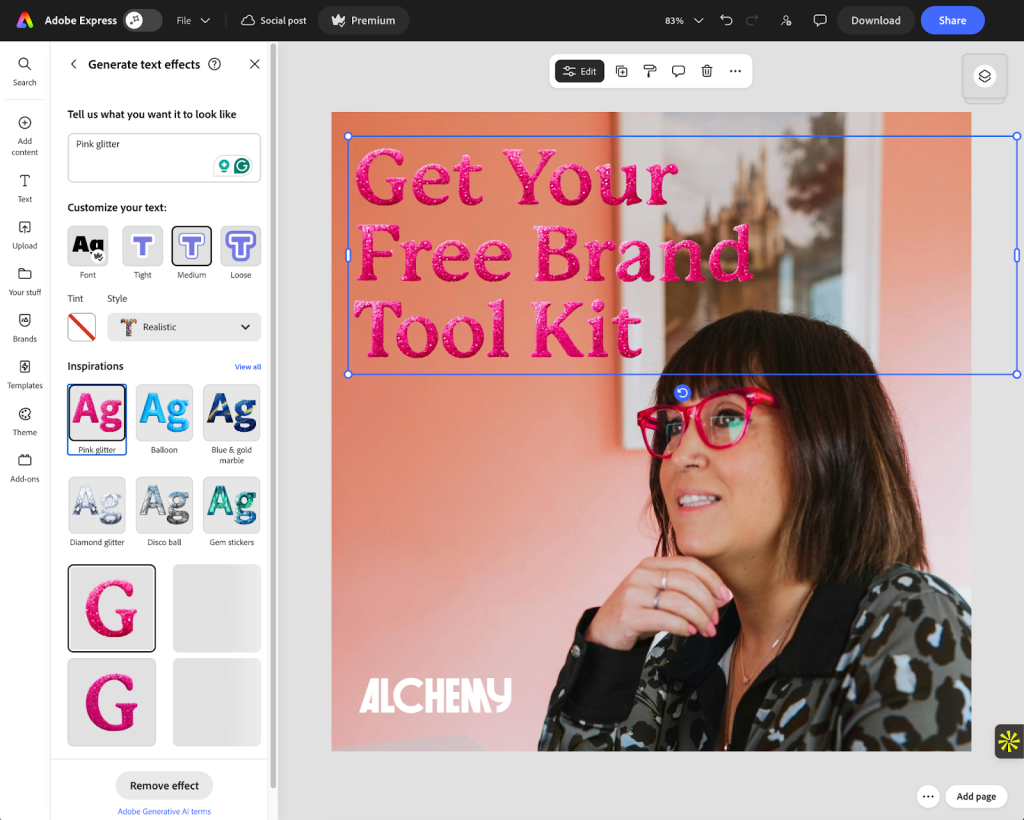
Task: Open the comments icon in top bar
Action: coord(820,20)
